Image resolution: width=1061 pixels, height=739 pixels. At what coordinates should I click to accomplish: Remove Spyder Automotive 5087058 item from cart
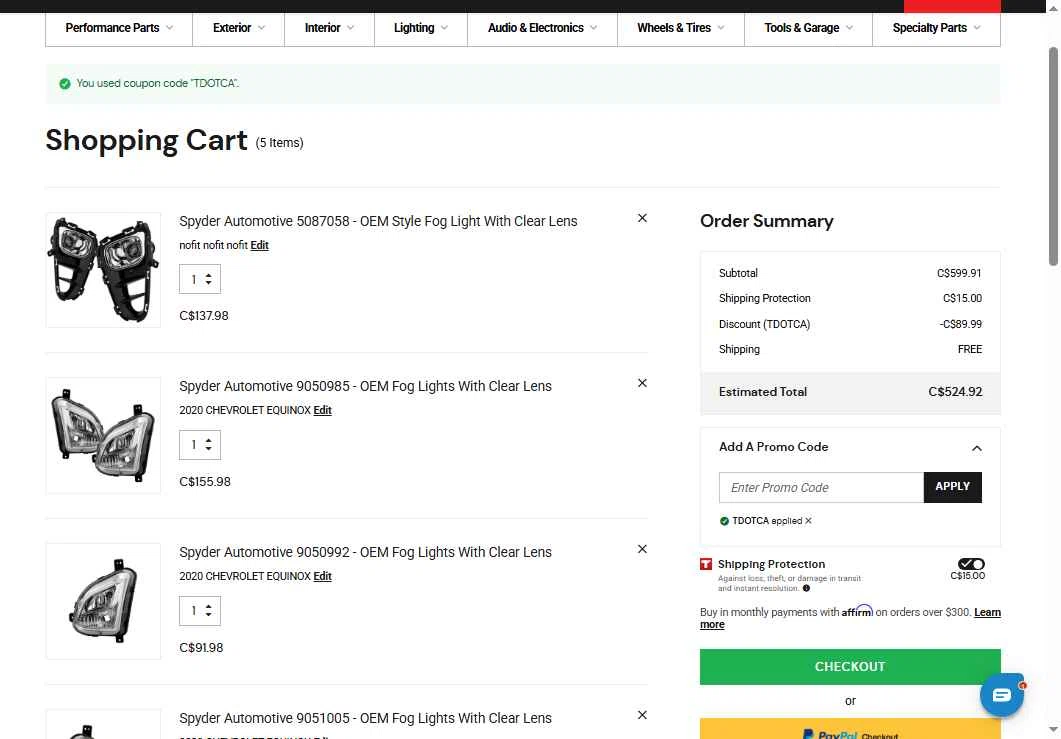coord(642,218)
